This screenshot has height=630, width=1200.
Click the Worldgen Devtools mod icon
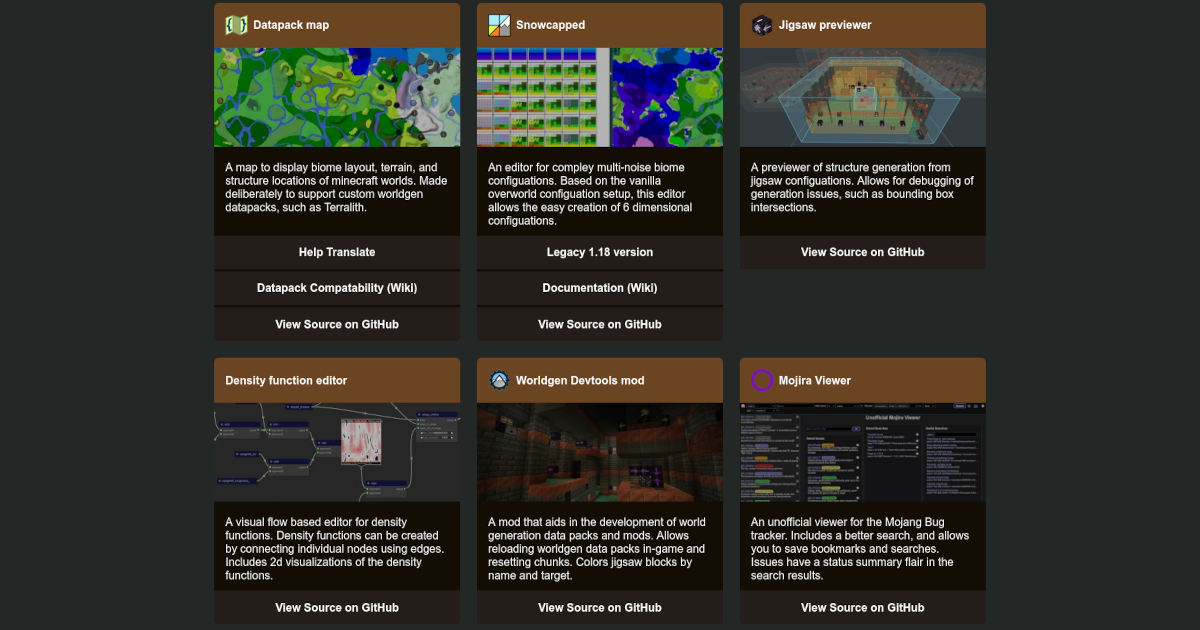[499, 380]
